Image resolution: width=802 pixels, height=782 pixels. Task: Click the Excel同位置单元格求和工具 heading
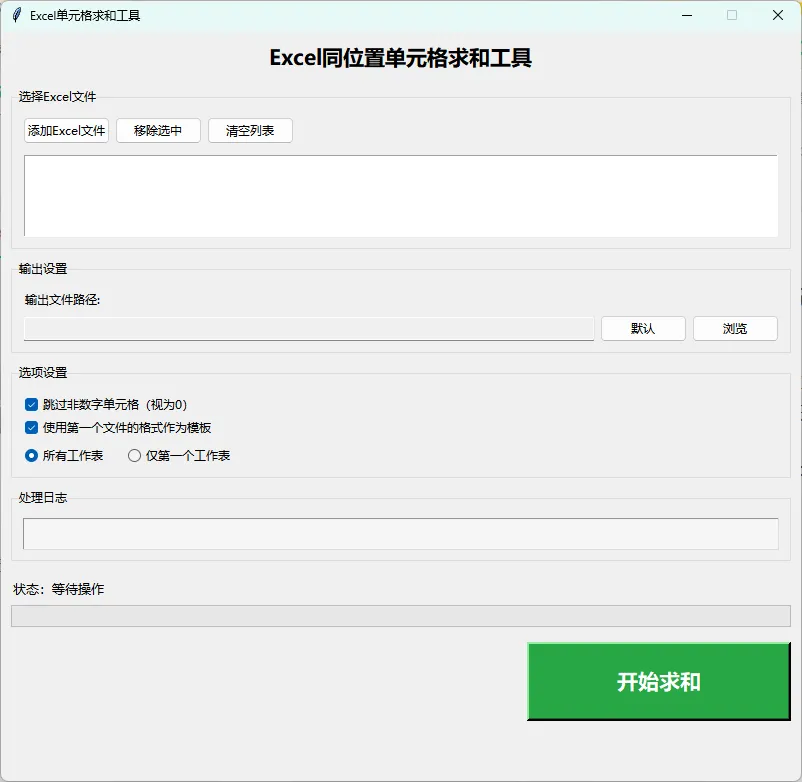pyautogui.click(x=400, y=58)
